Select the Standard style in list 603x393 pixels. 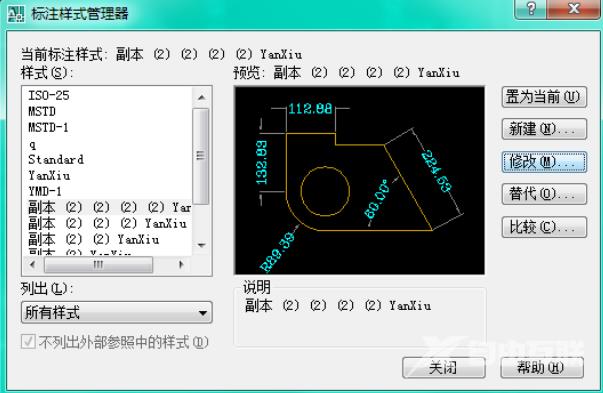56,159
